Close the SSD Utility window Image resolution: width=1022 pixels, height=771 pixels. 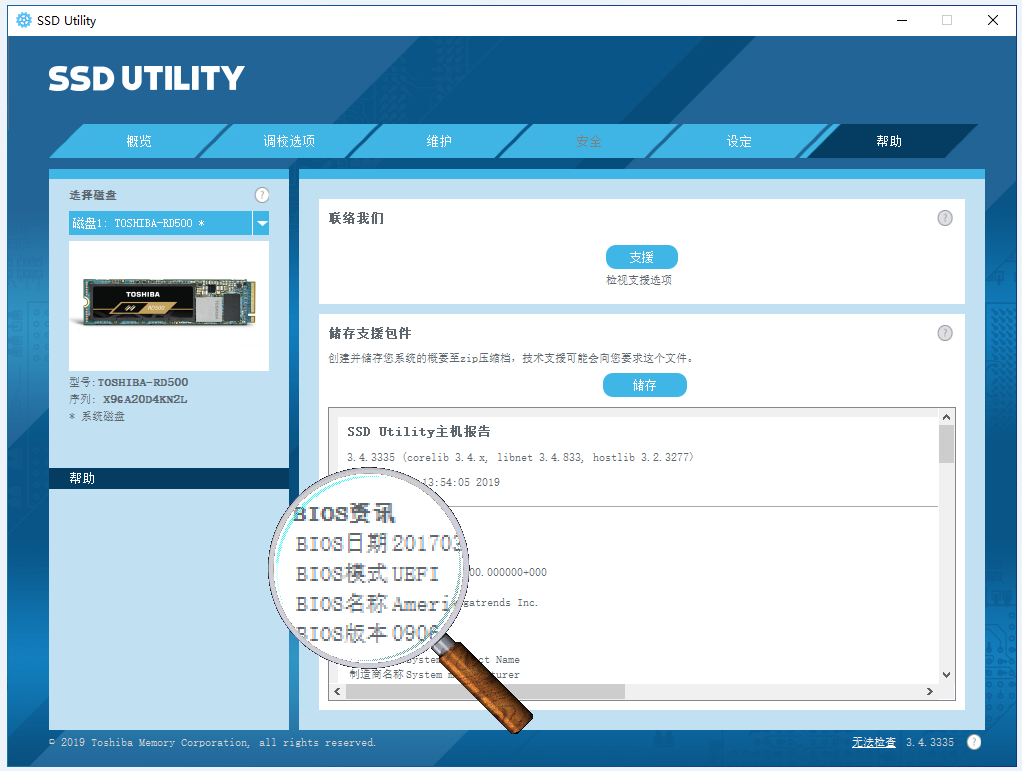click(x=993, y=20)
